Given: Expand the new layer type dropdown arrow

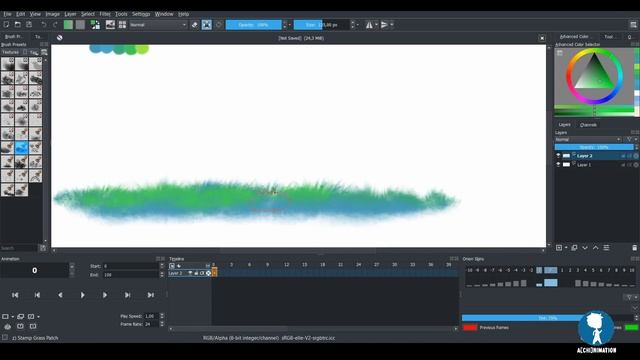Looking at the screenshot, I should [x=566, y=248].
